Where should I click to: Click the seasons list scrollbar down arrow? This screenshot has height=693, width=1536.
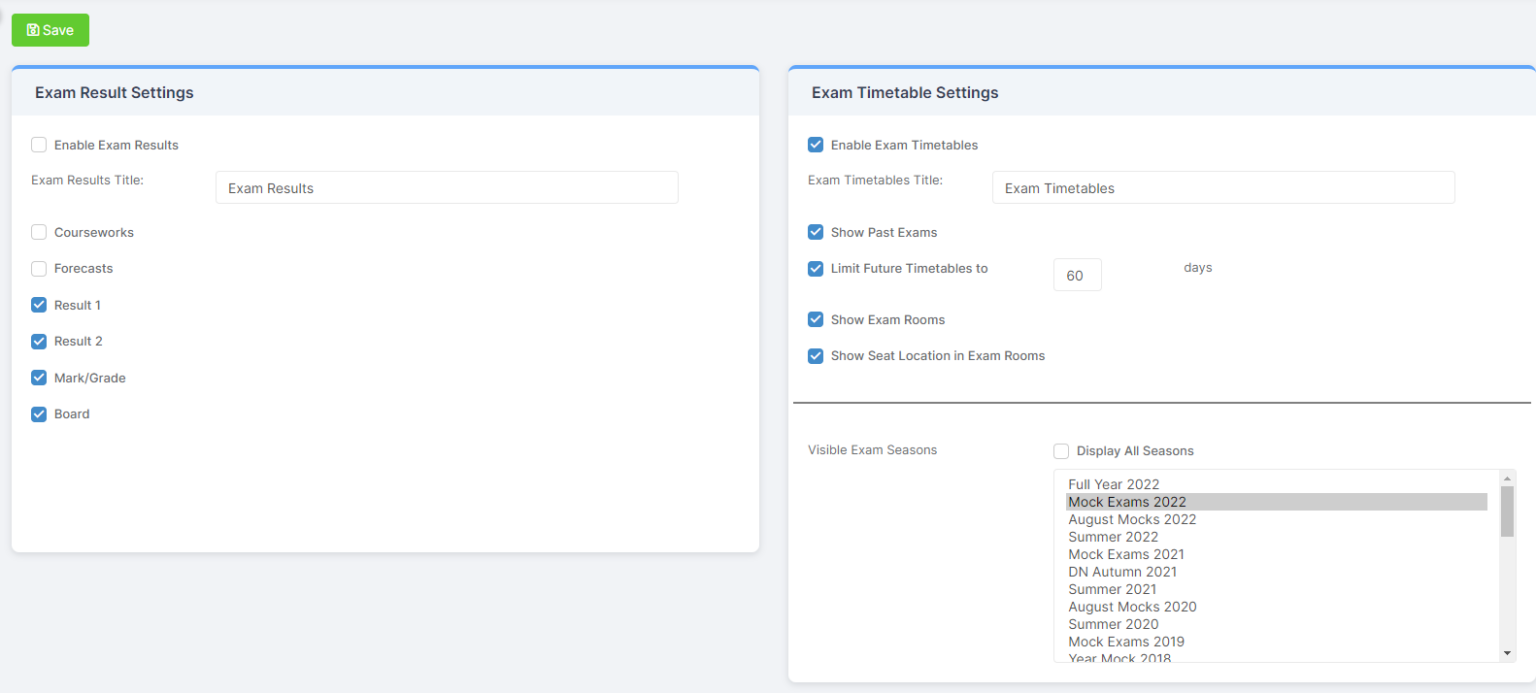[x=1509, y=652]
